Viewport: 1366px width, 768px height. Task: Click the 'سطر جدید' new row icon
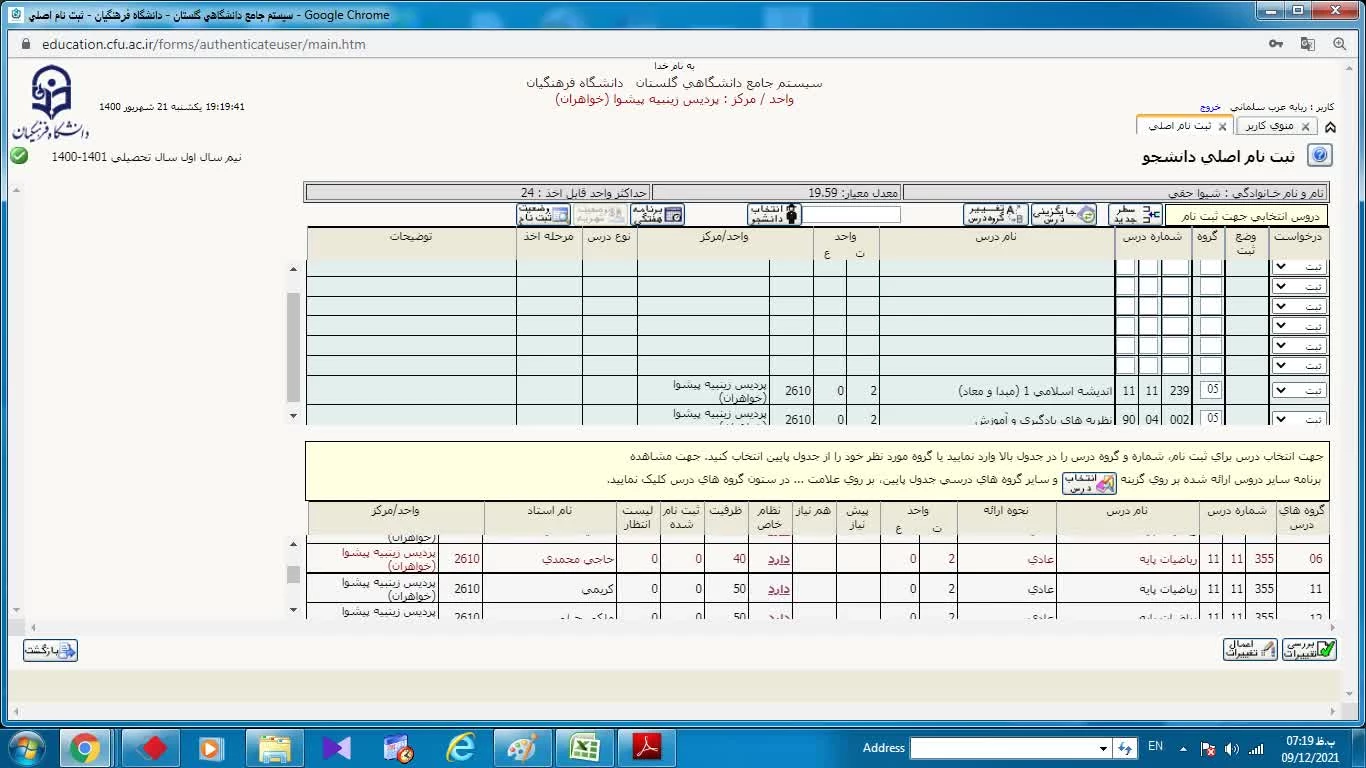[x=1134, y=215]
